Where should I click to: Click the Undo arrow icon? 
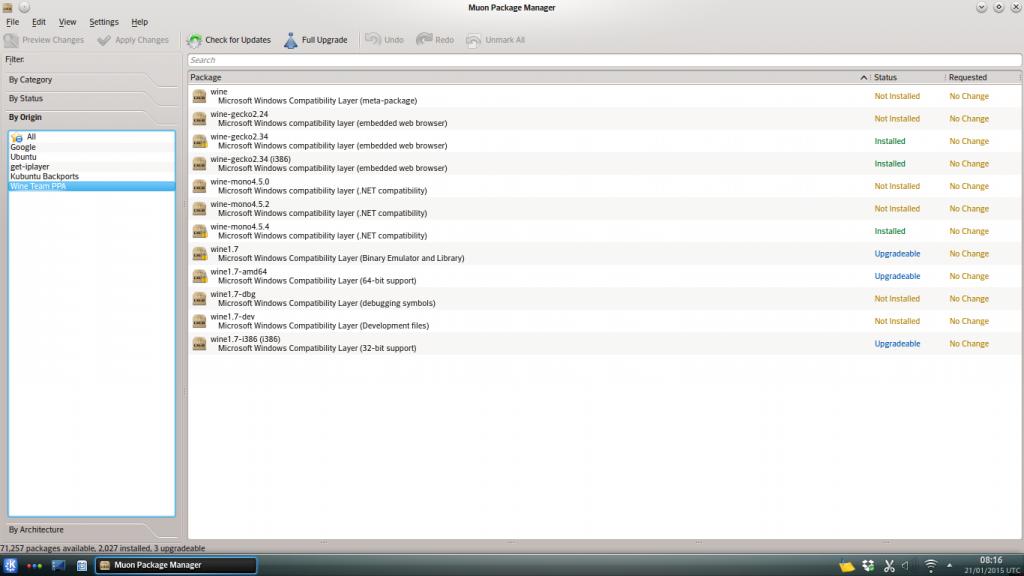[x=373, y=40]
